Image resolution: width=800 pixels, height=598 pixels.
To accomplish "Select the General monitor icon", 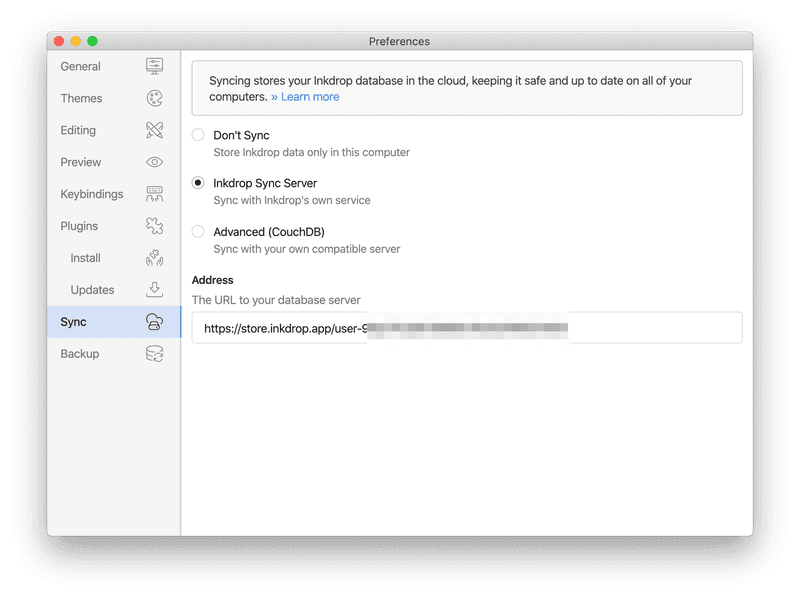I will pos(153,66).
